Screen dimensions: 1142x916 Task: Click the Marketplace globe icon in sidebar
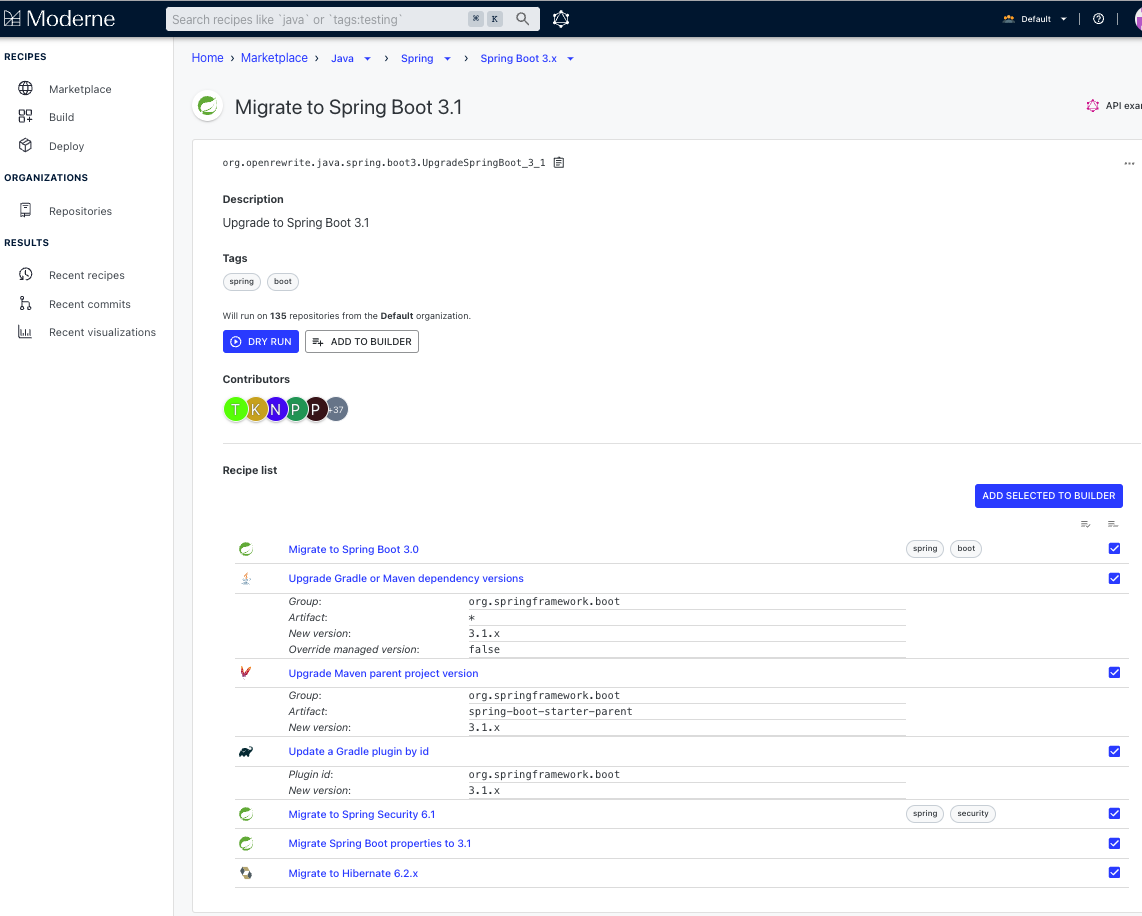25,88
